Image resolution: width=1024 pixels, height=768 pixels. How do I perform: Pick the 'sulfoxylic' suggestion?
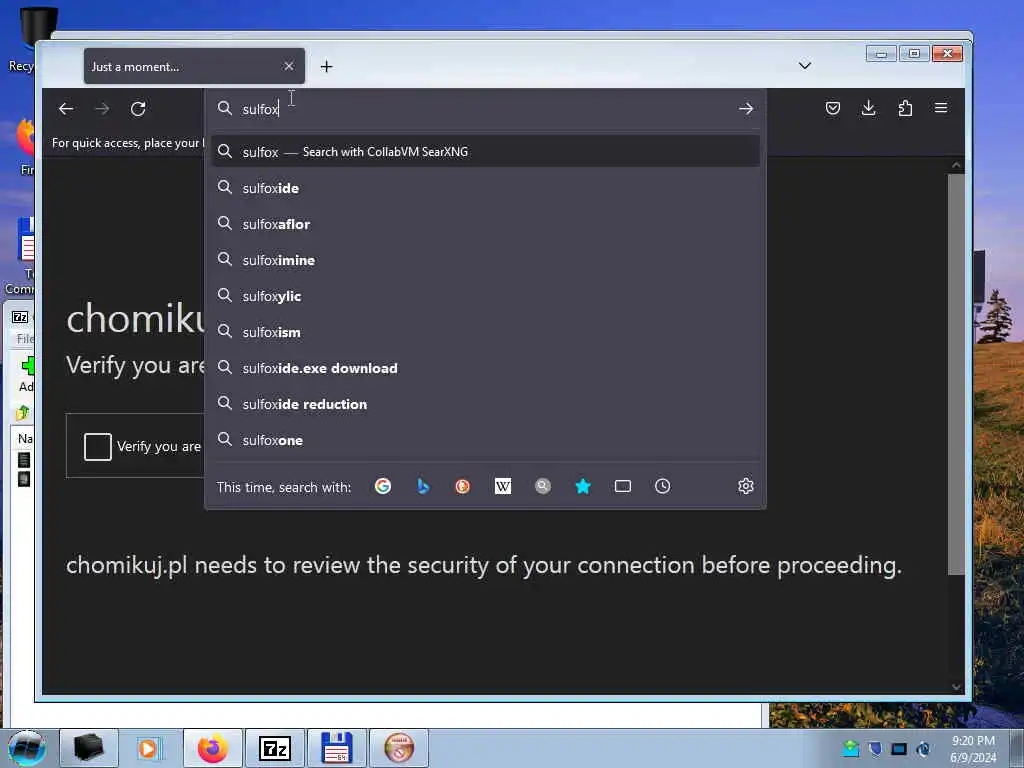(x=485, y=296)
